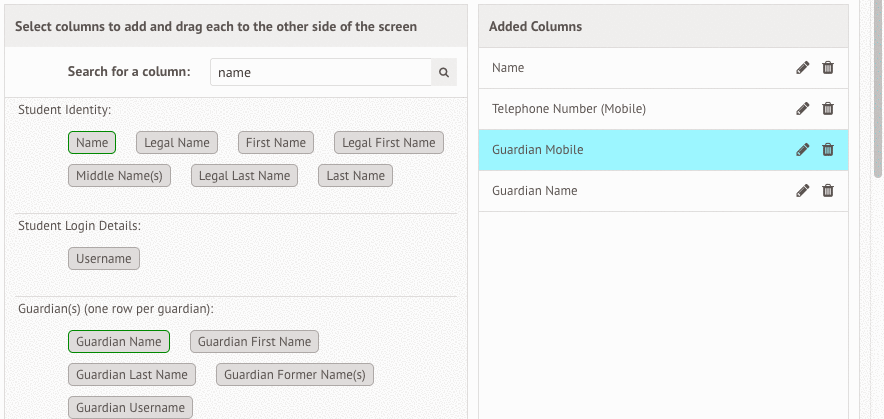
Task: Choose the First Name column chip
Action: point(276,143)
